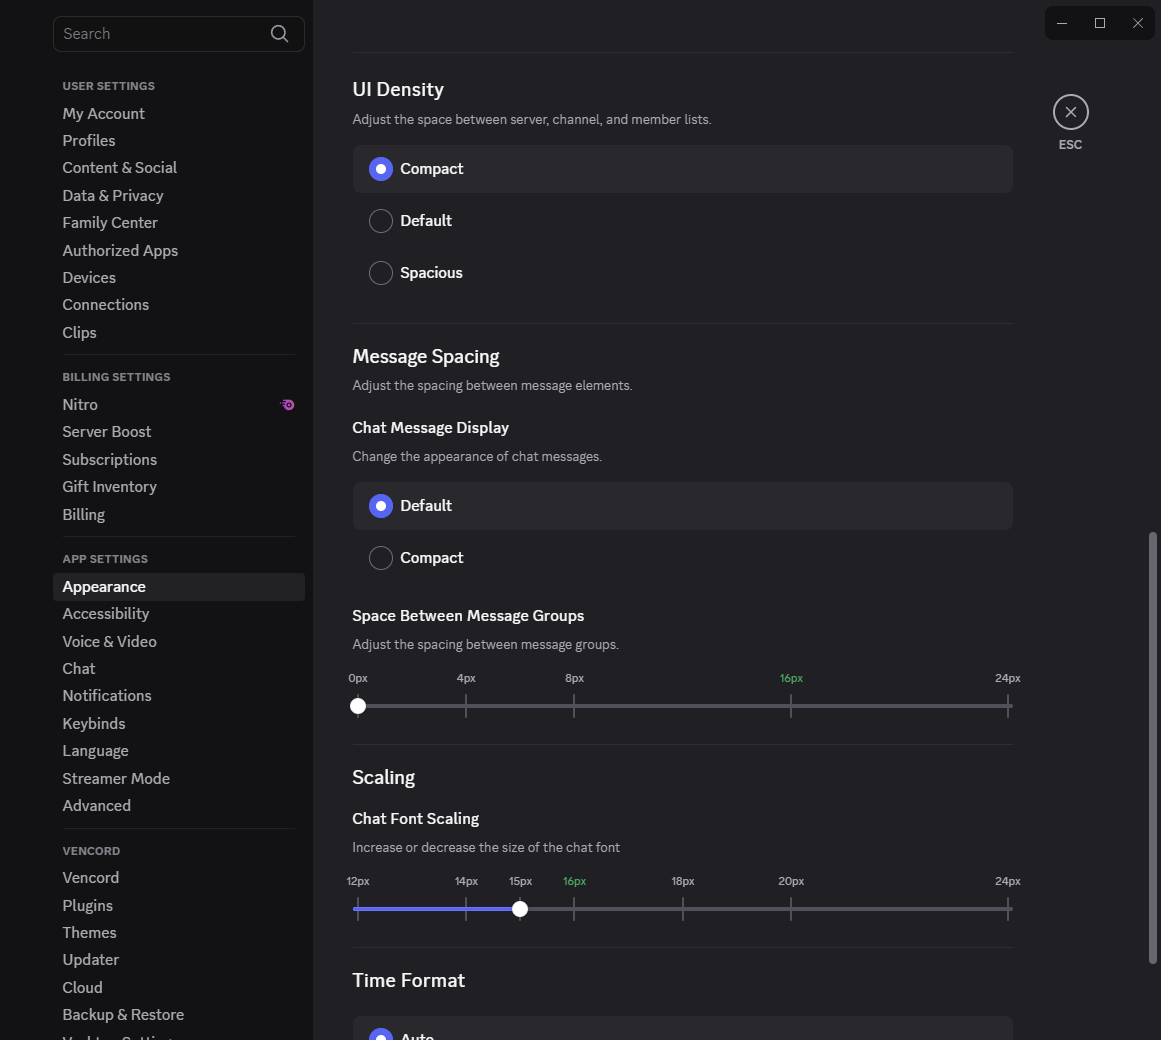
Task: Close settings with the ESC circle icon
Action: point(1070,112)
